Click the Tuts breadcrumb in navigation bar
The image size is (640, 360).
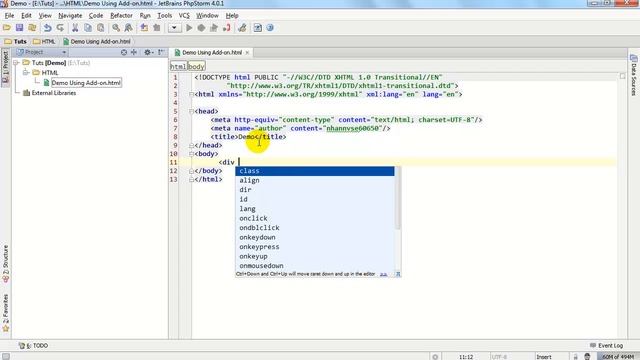[16, 41]
